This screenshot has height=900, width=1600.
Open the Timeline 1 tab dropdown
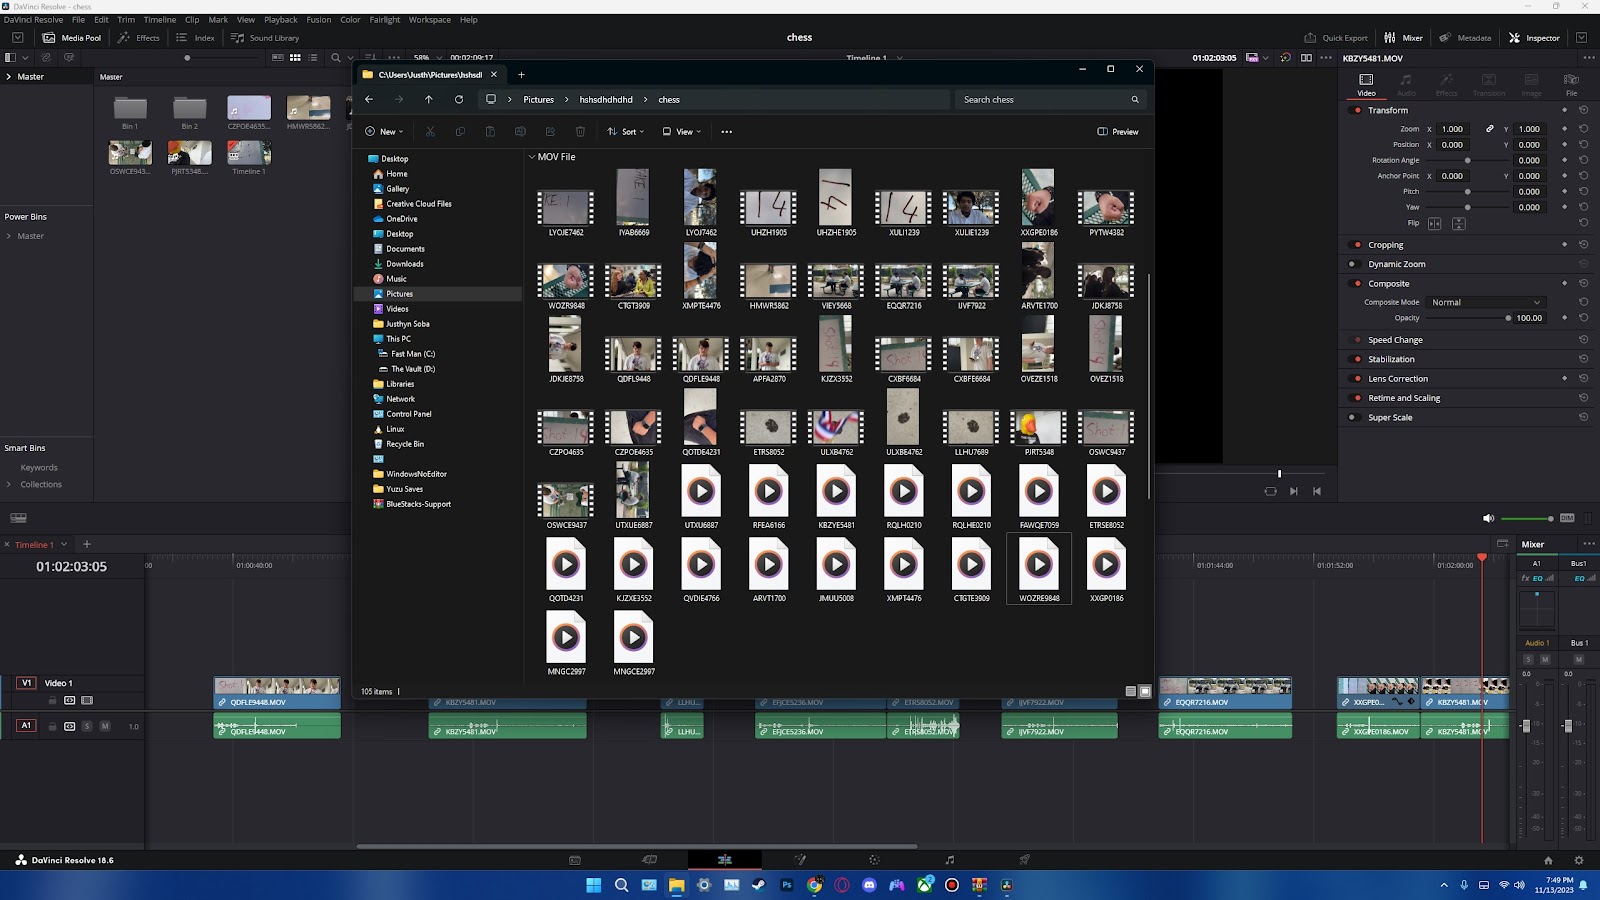(x=64, y=544)
